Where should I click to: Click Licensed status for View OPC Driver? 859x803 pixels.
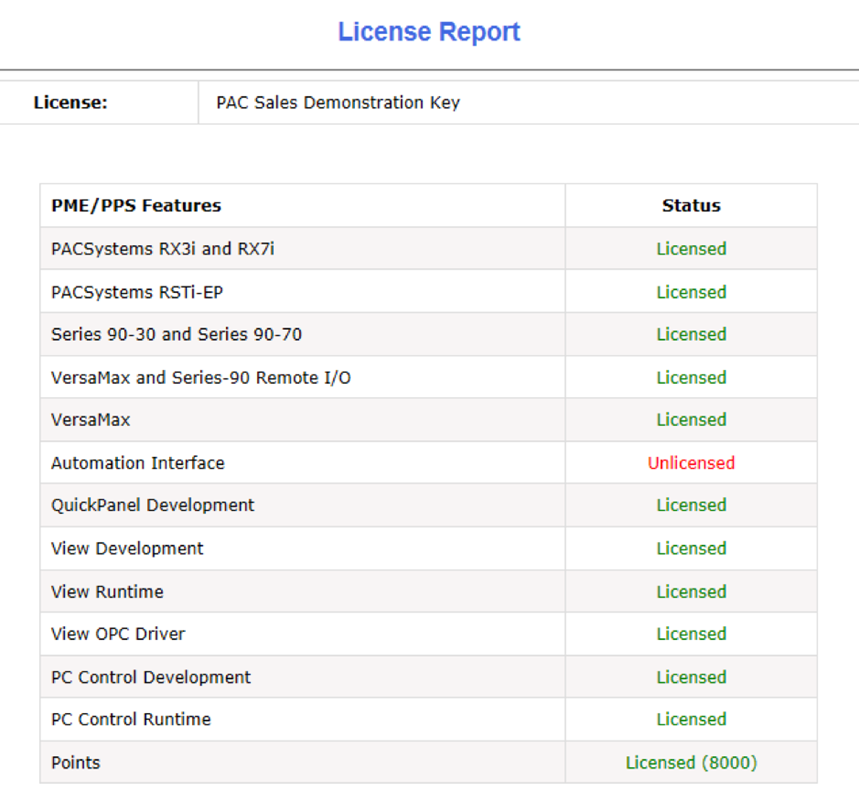click(x=691, y=634)
